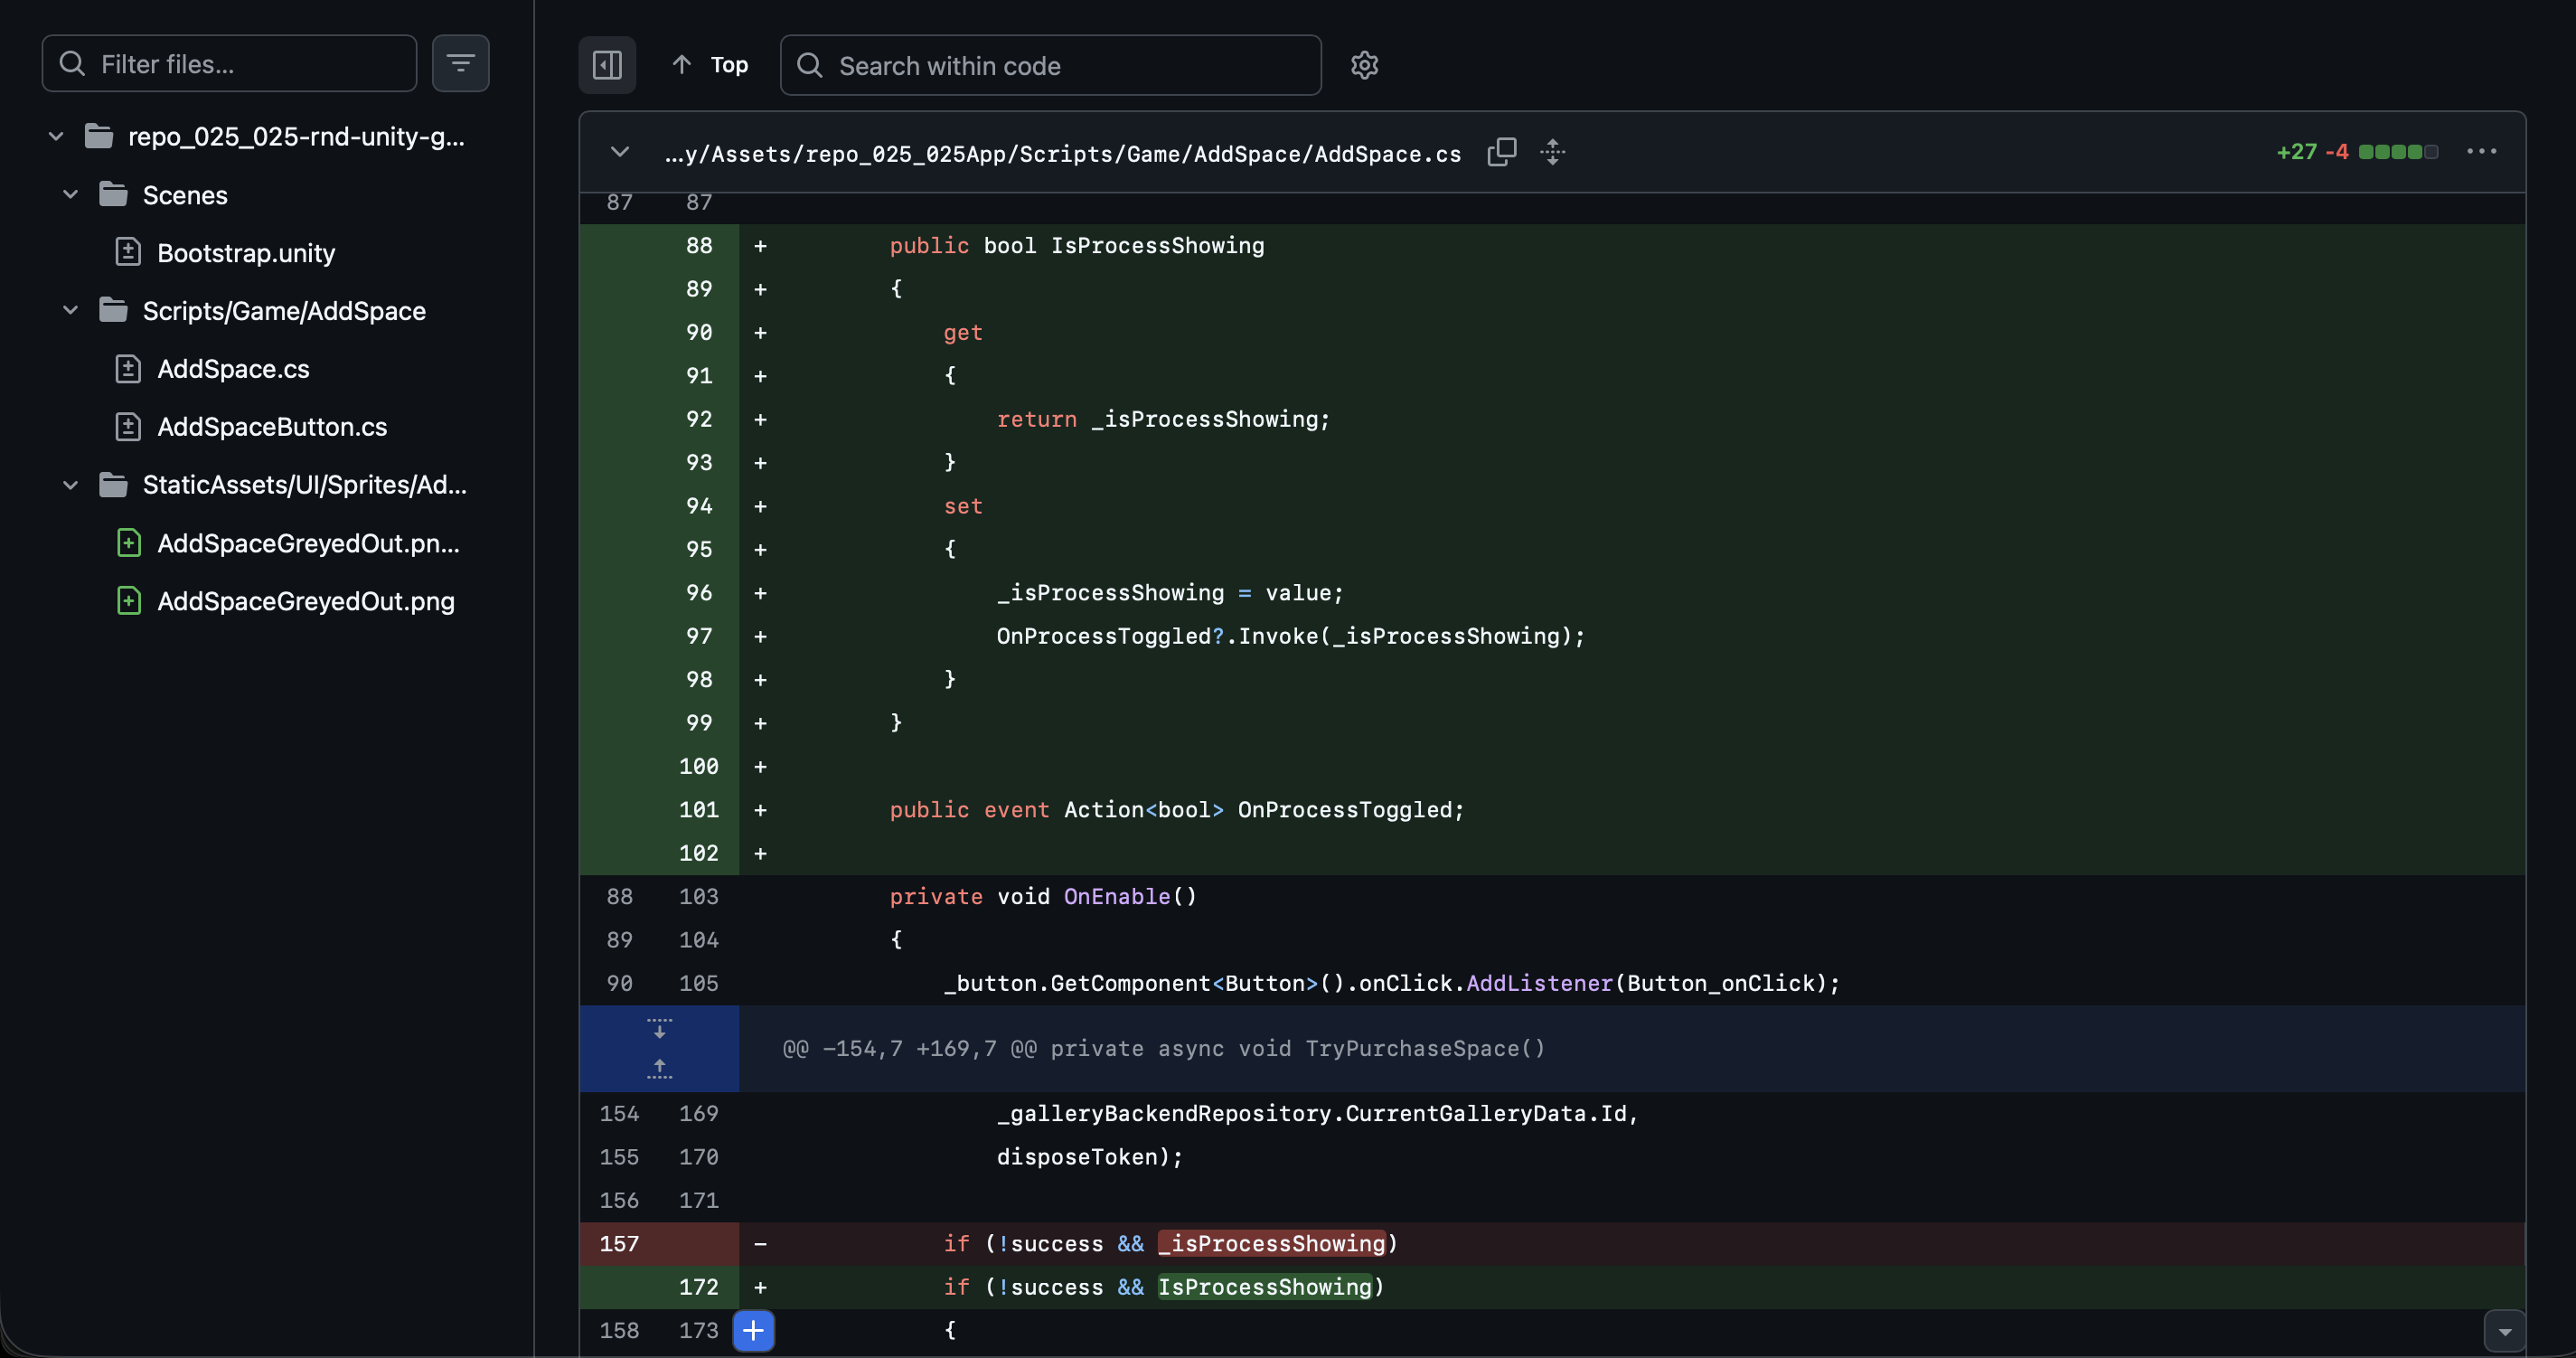Click the AddSpace.cs file path header
The image size is (2576, 1358).
[x=1063, y=154]
